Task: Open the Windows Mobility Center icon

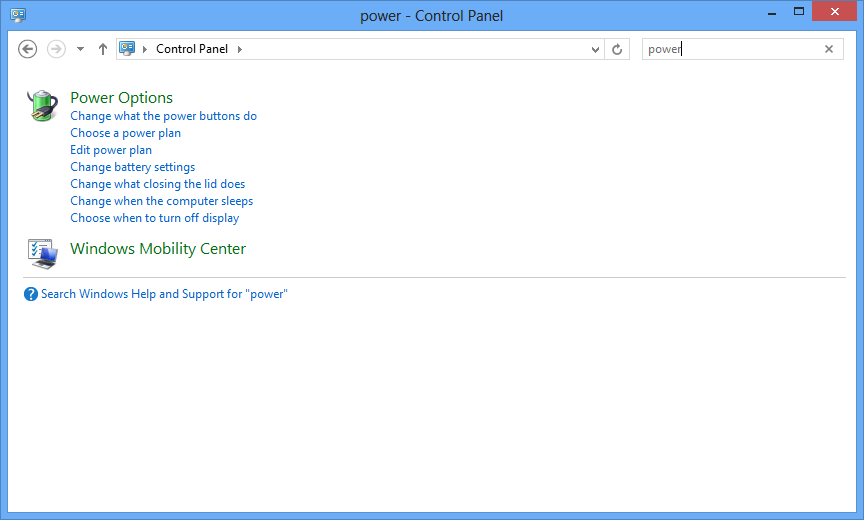Action: coord(42,253)
